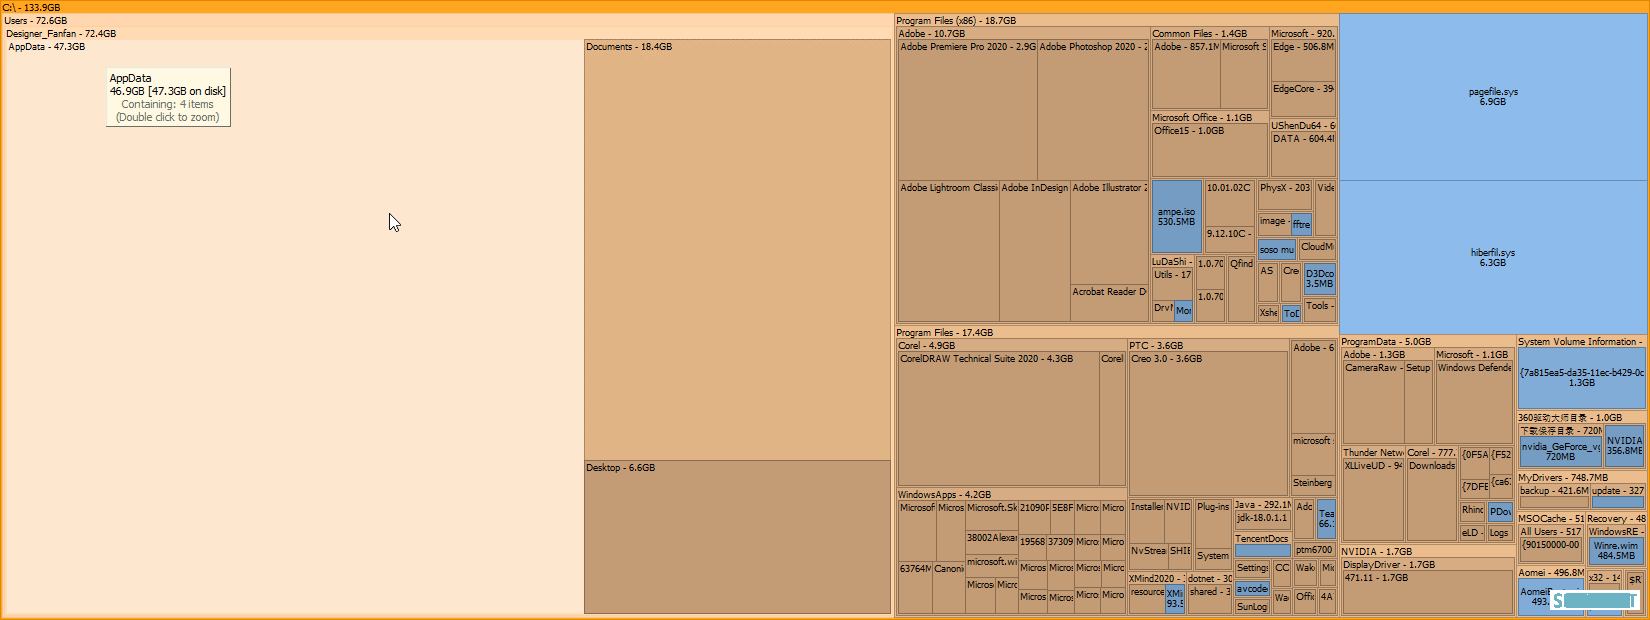Select the Rhino block in ProgramData
The width and height of the screenshot is (1650, 620).
1473,511
